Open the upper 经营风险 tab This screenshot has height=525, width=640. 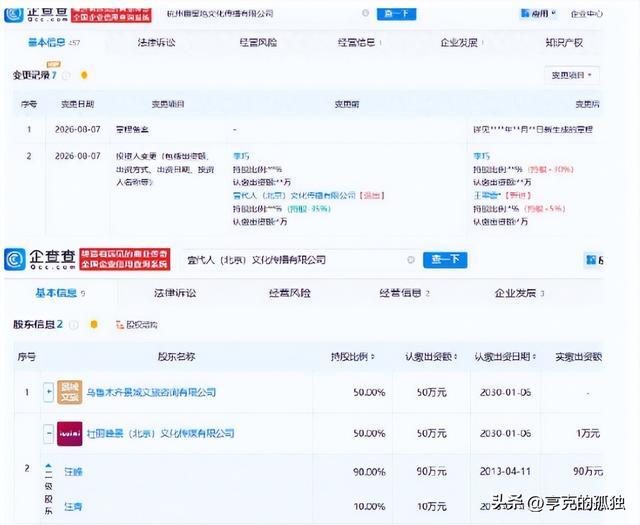click(x=258, y=42)
